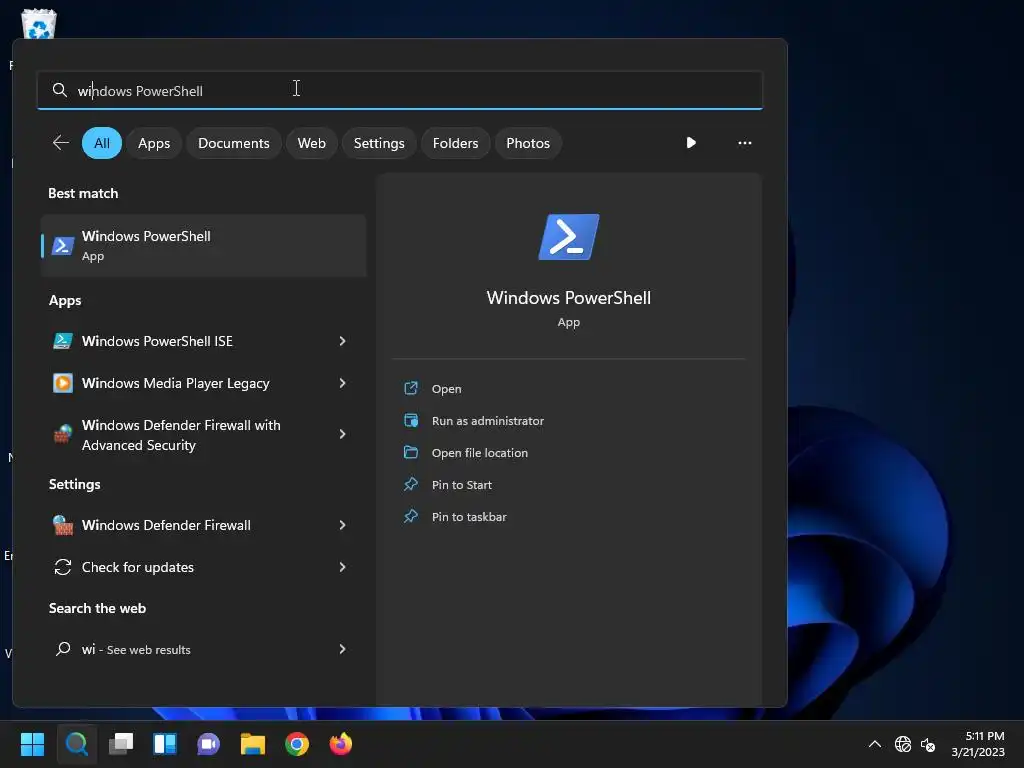The height and width of the screenshot is (768, 1024).
Task: Open Recycle Bin on the desktop
Action: point(39,24)
